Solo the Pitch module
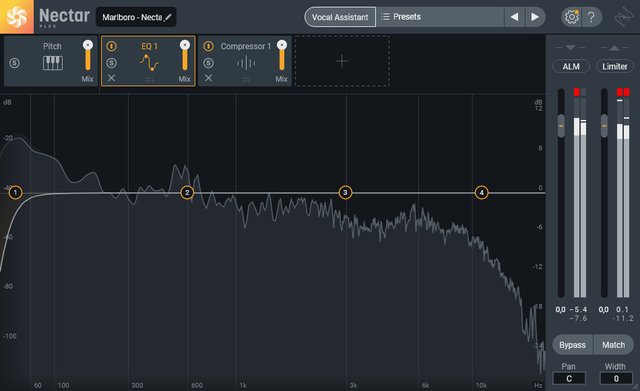The width and height of the screenshot is (640, 391). pos(15,63)
